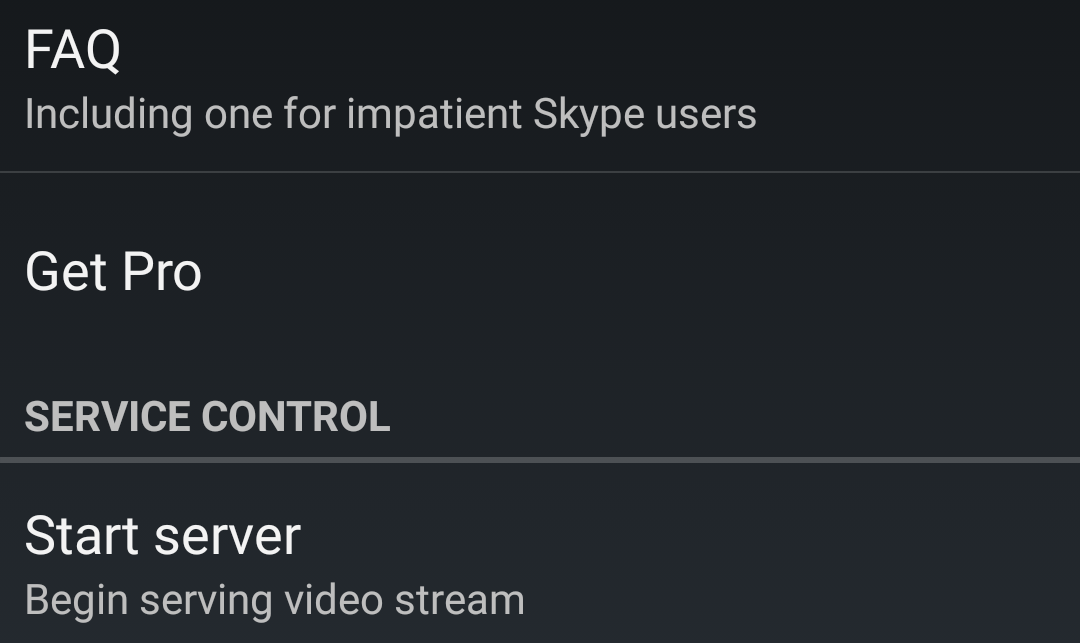
Task: Click the 'Pro' word in Get Pro
Action: [162, 272]
